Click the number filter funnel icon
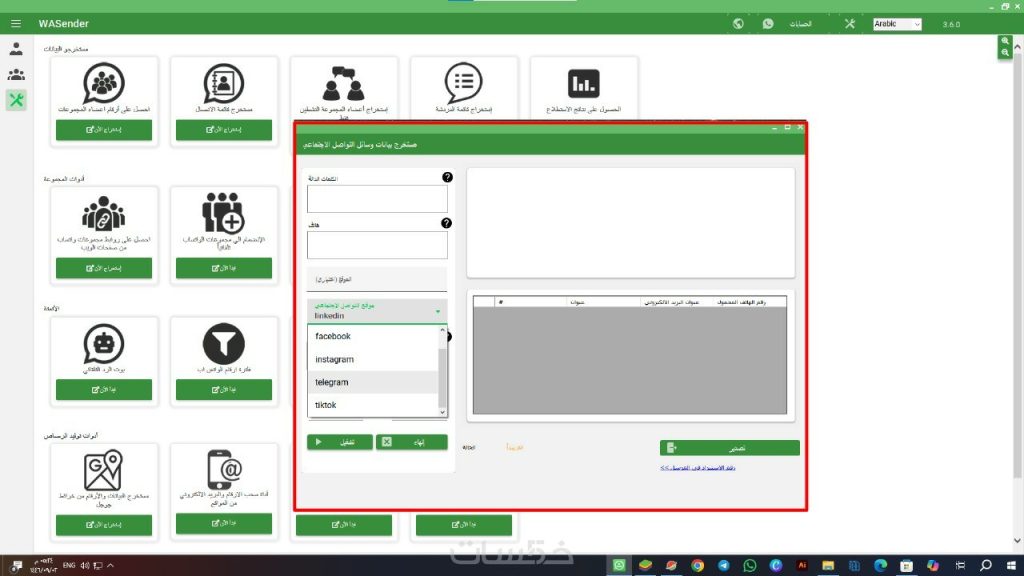Screen dimensions: 1024x576 coord(223,344)
